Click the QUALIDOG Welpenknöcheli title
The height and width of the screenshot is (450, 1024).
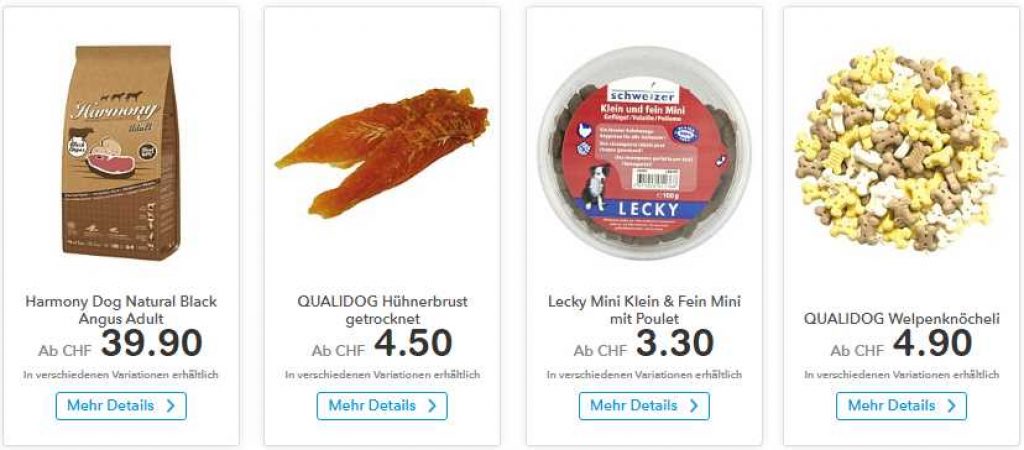(901, 319)
